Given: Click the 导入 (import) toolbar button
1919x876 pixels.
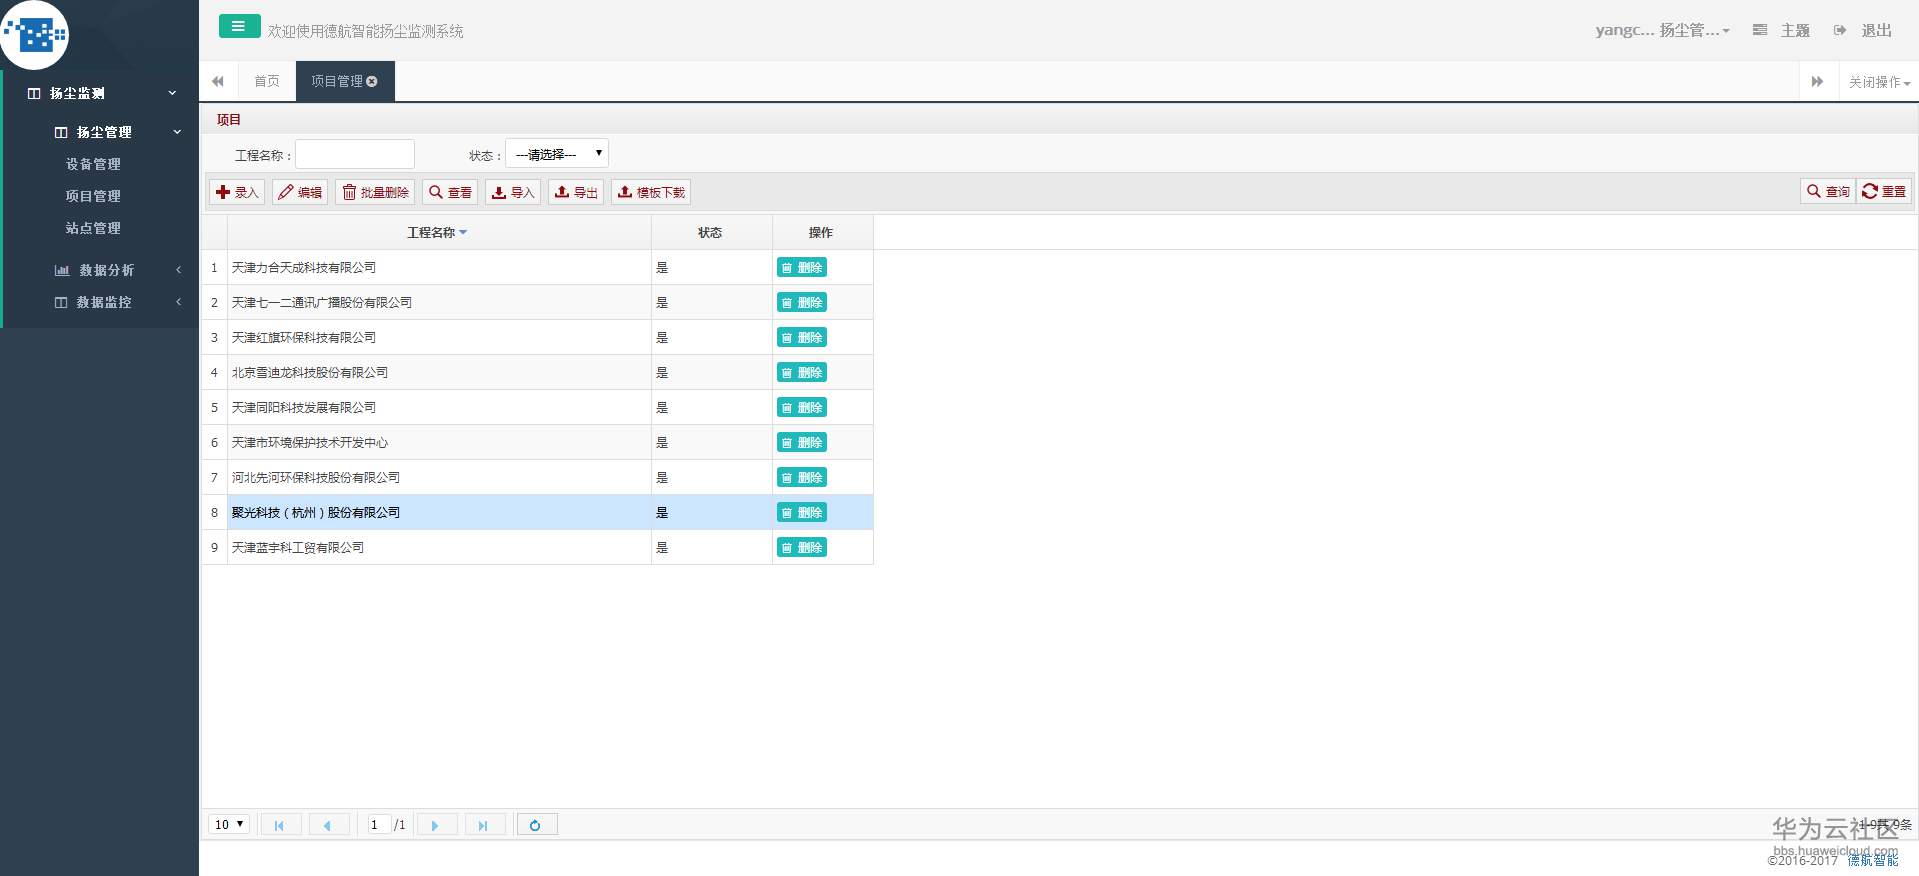Looking at the screenshot, I should pyautogui.click(x=513, y=192).
